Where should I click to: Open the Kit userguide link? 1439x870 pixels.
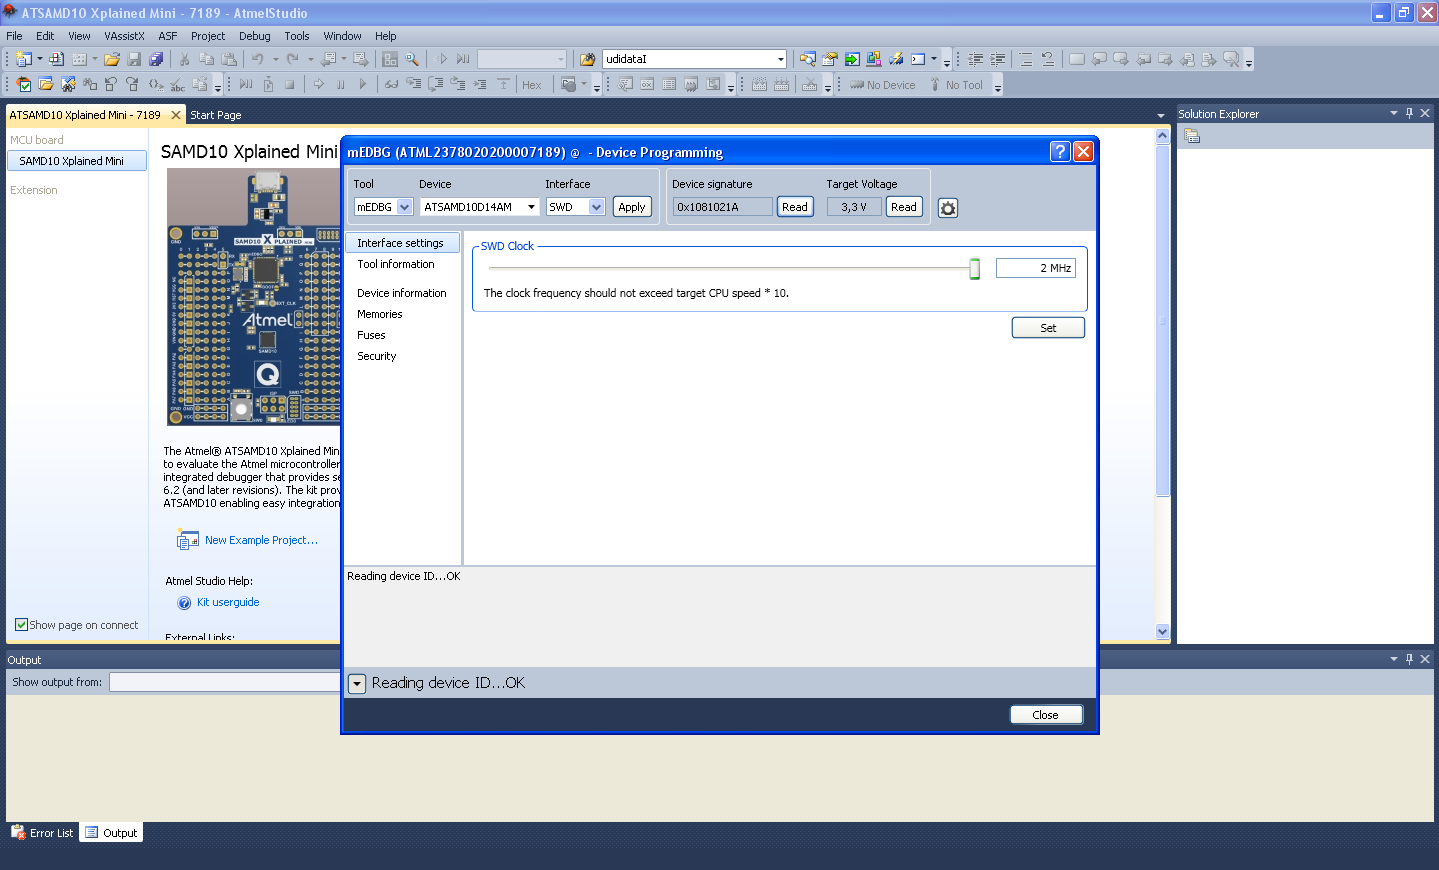click(228, 602)
